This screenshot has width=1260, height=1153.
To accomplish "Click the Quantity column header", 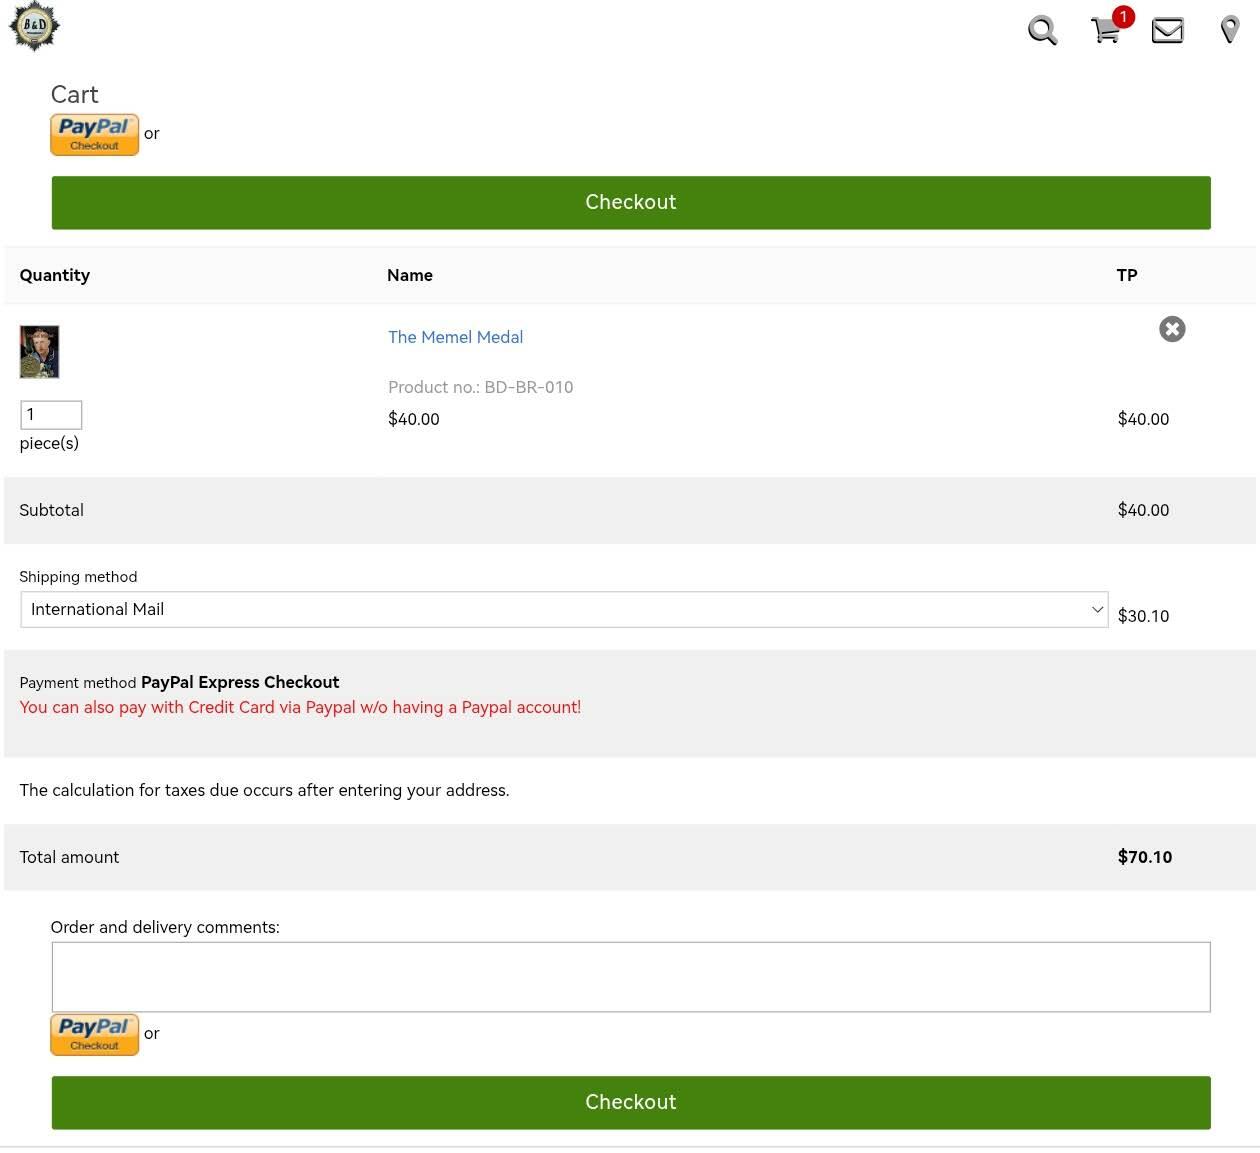I will (x=55, y=275).
